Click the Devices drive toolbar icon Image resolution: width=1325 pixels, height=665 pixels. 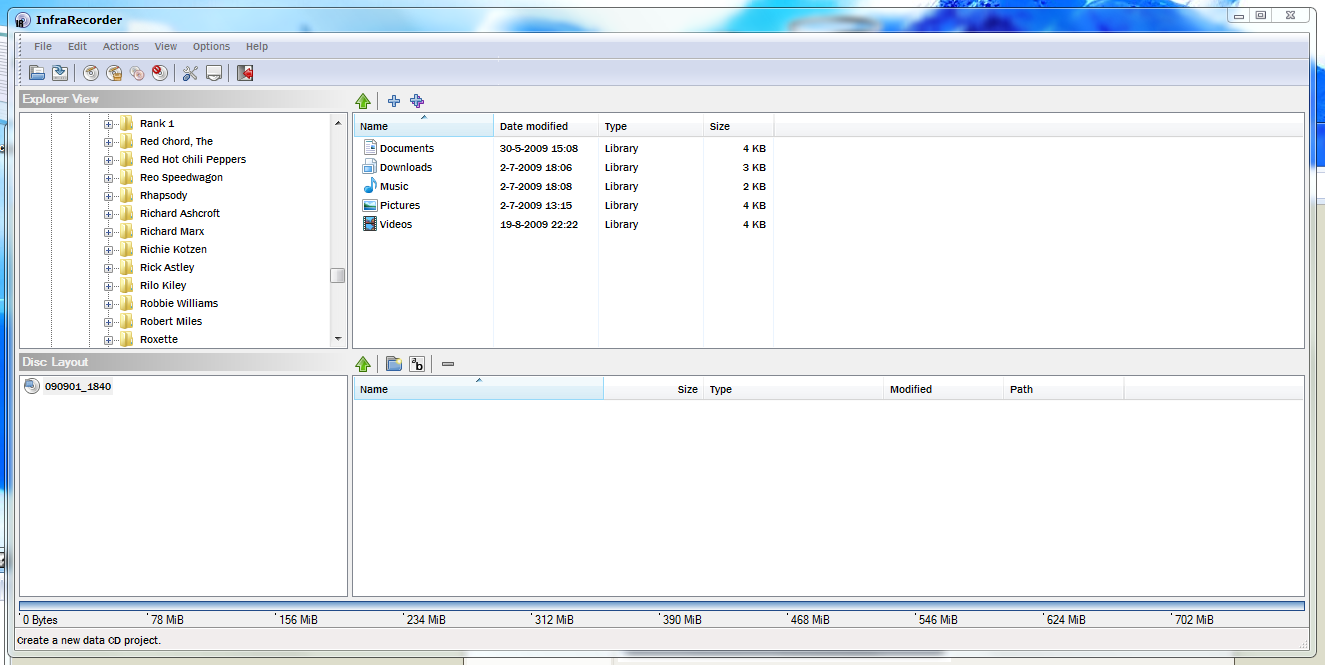click(214, 72)
